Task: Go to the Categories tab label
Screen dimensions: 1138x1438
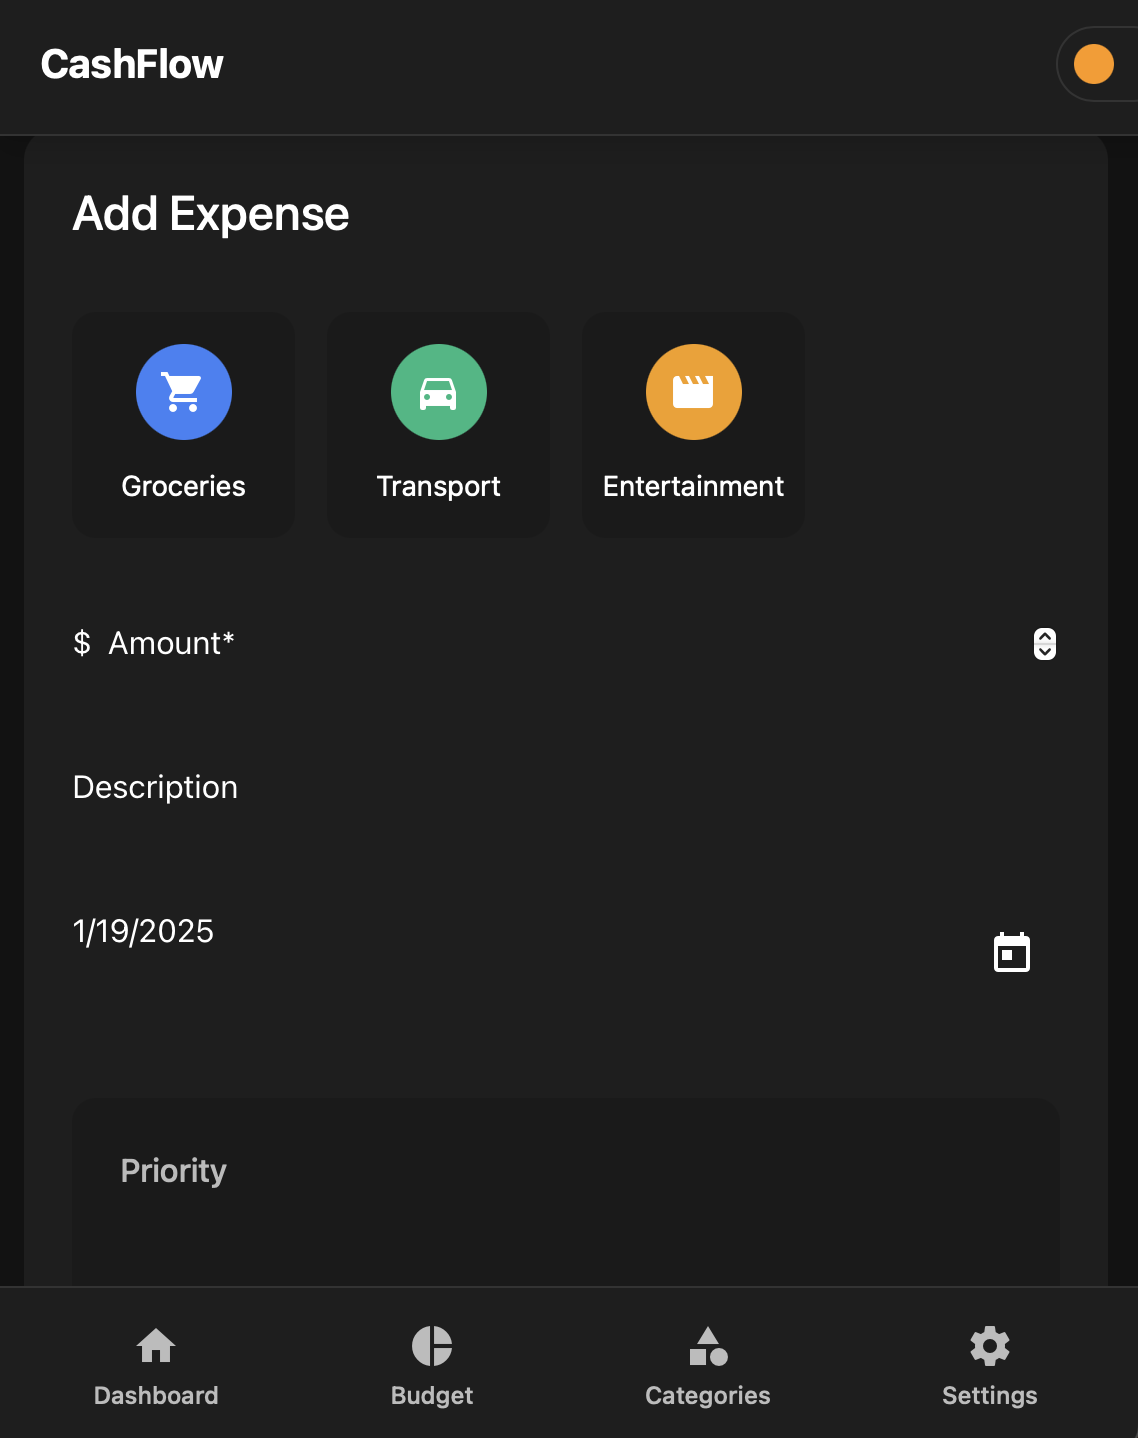Action: [708, 1396]
